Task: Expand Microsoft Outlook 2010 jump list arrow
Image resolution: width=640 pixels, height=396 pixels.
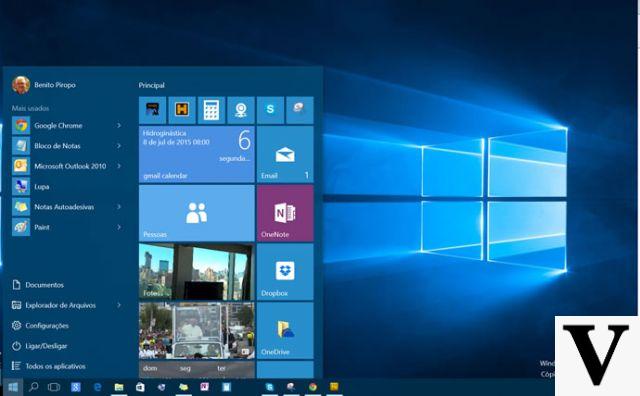Action: click(x=119, y=166)
